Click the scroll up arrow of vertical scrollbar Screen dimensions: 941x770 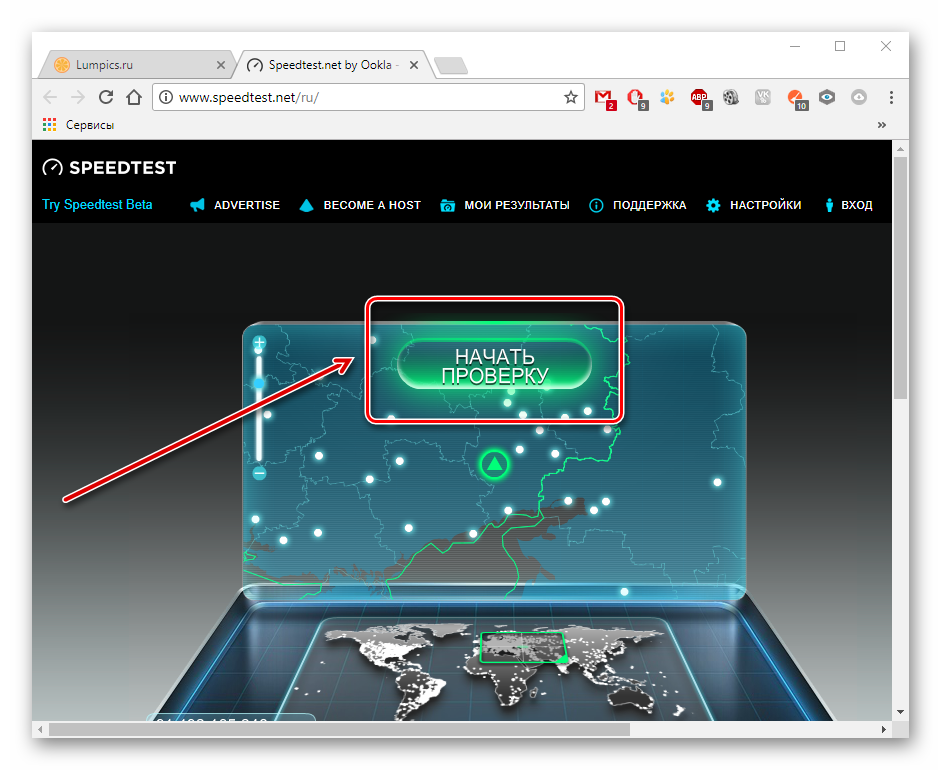[900, 148]
